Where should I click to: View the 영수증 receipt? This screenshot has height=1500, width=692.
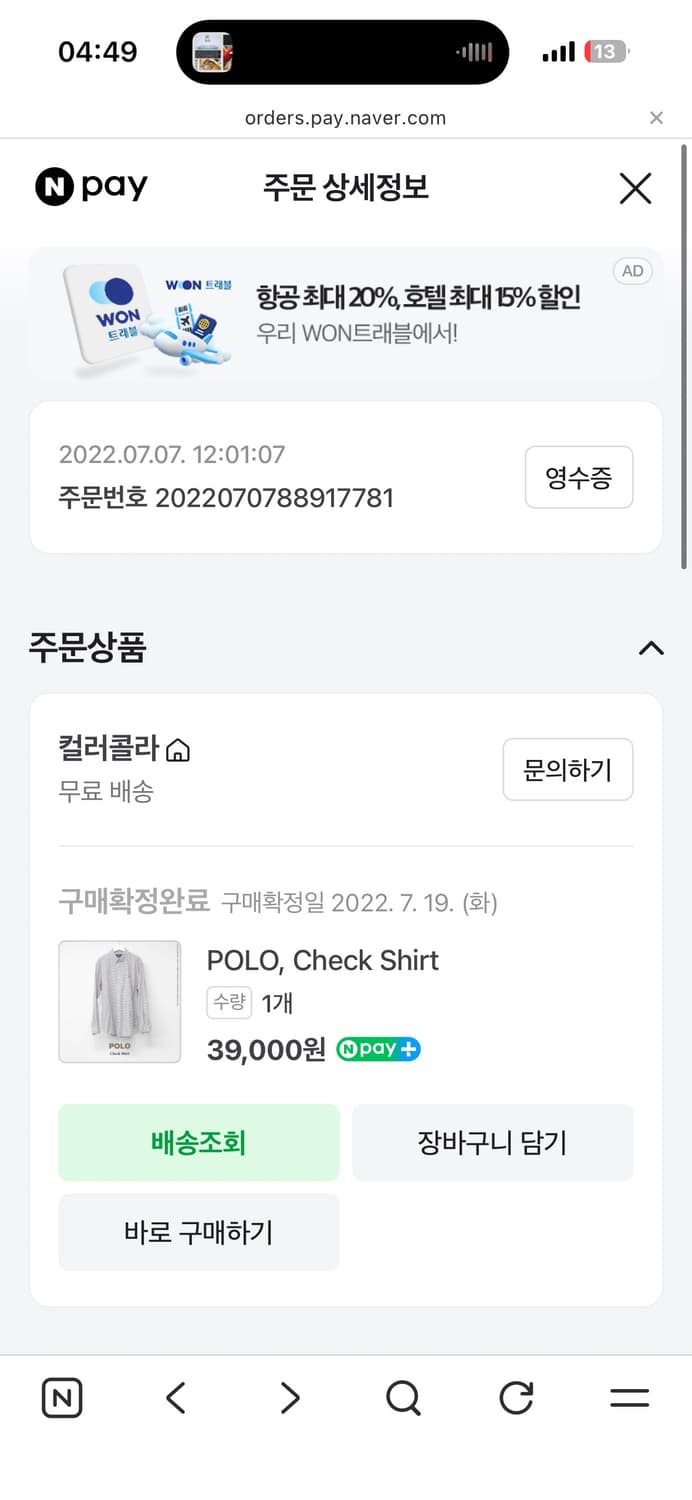click(578, 477)
